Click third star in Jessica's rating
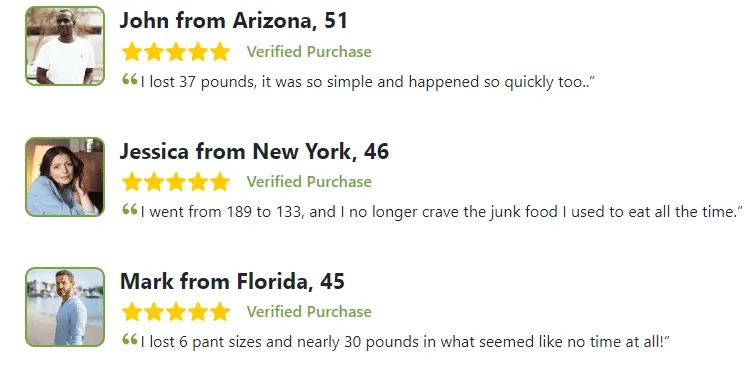Viewport: 753px width, 366px height. 176,182
